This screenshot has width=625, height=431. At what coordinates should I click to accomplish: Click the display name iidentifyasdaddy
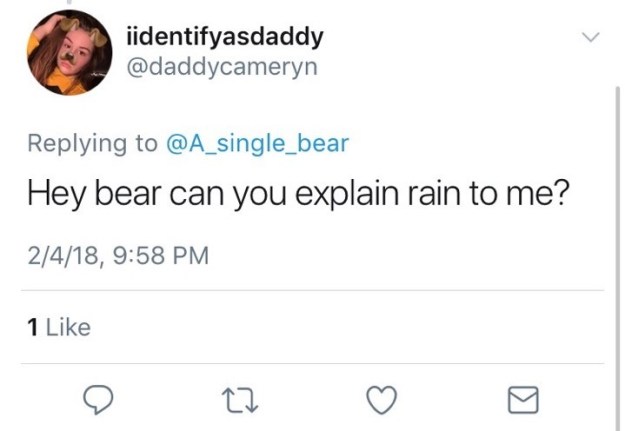pos(226,37)
